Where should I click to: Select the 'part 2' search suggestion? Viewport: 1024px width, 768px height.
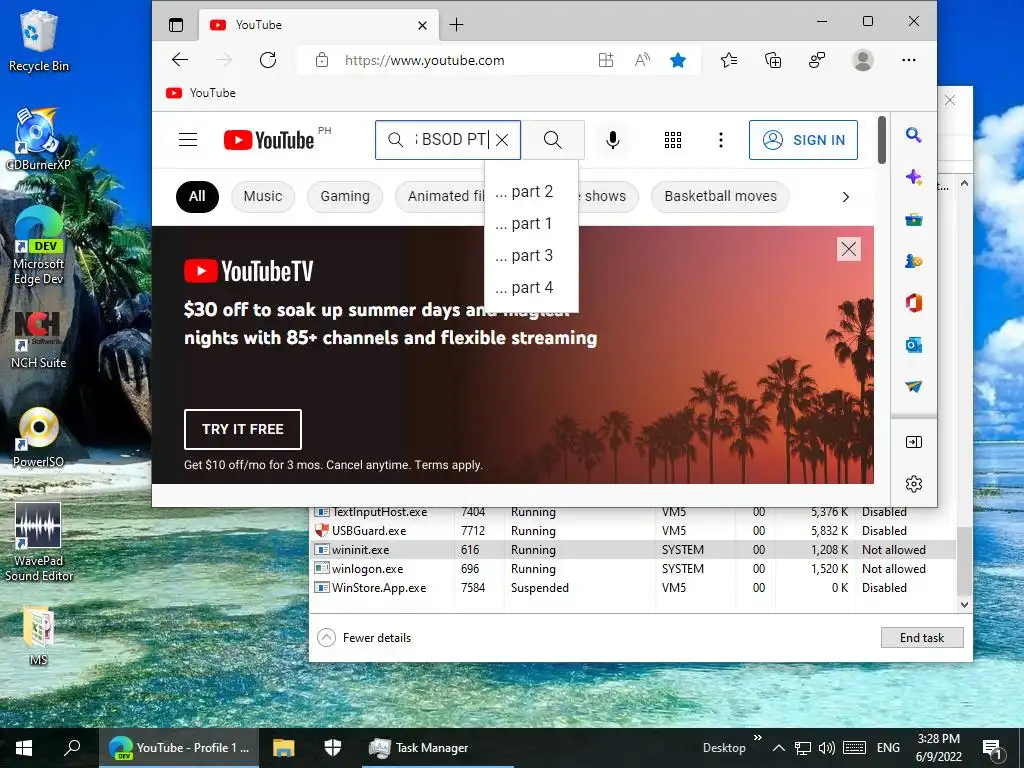[x=531, y=191]
